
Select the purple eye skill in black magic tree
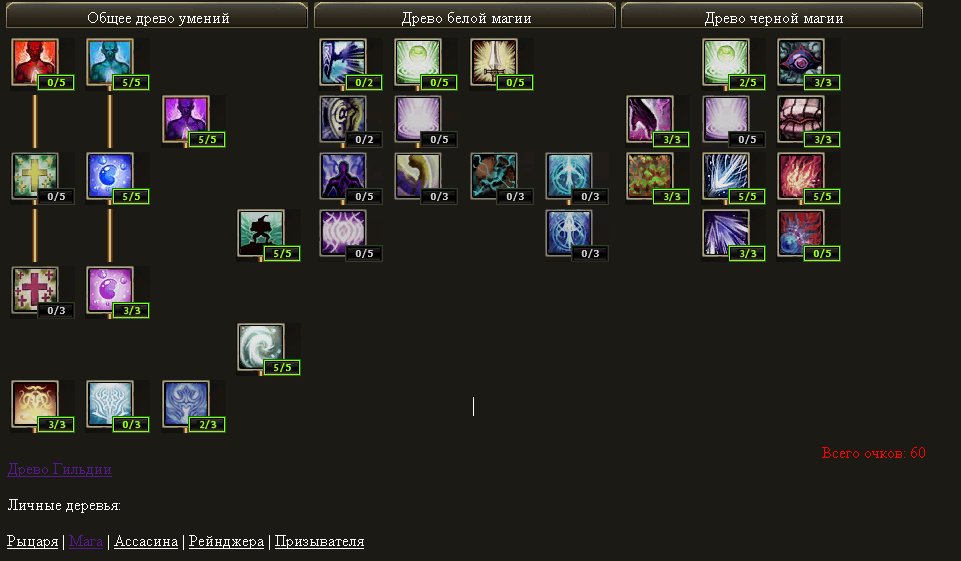coord(801,62)
